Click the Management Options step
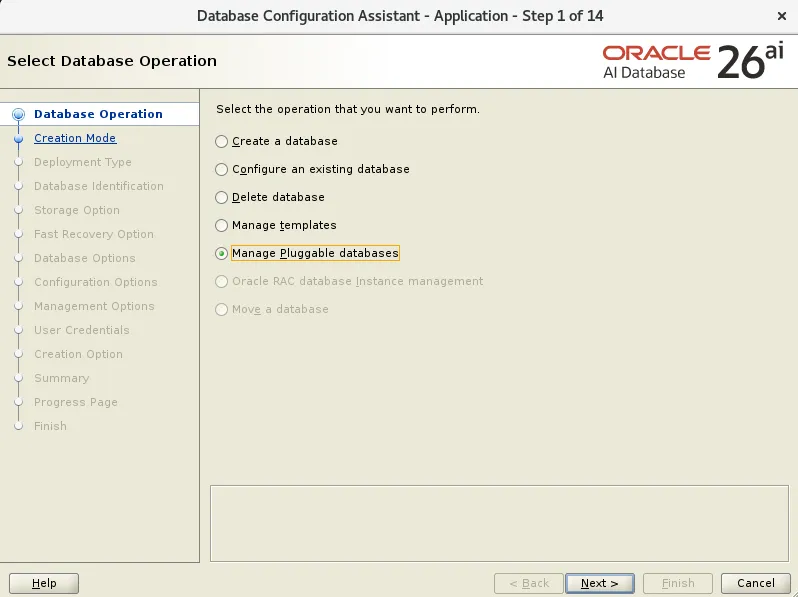 94,306
